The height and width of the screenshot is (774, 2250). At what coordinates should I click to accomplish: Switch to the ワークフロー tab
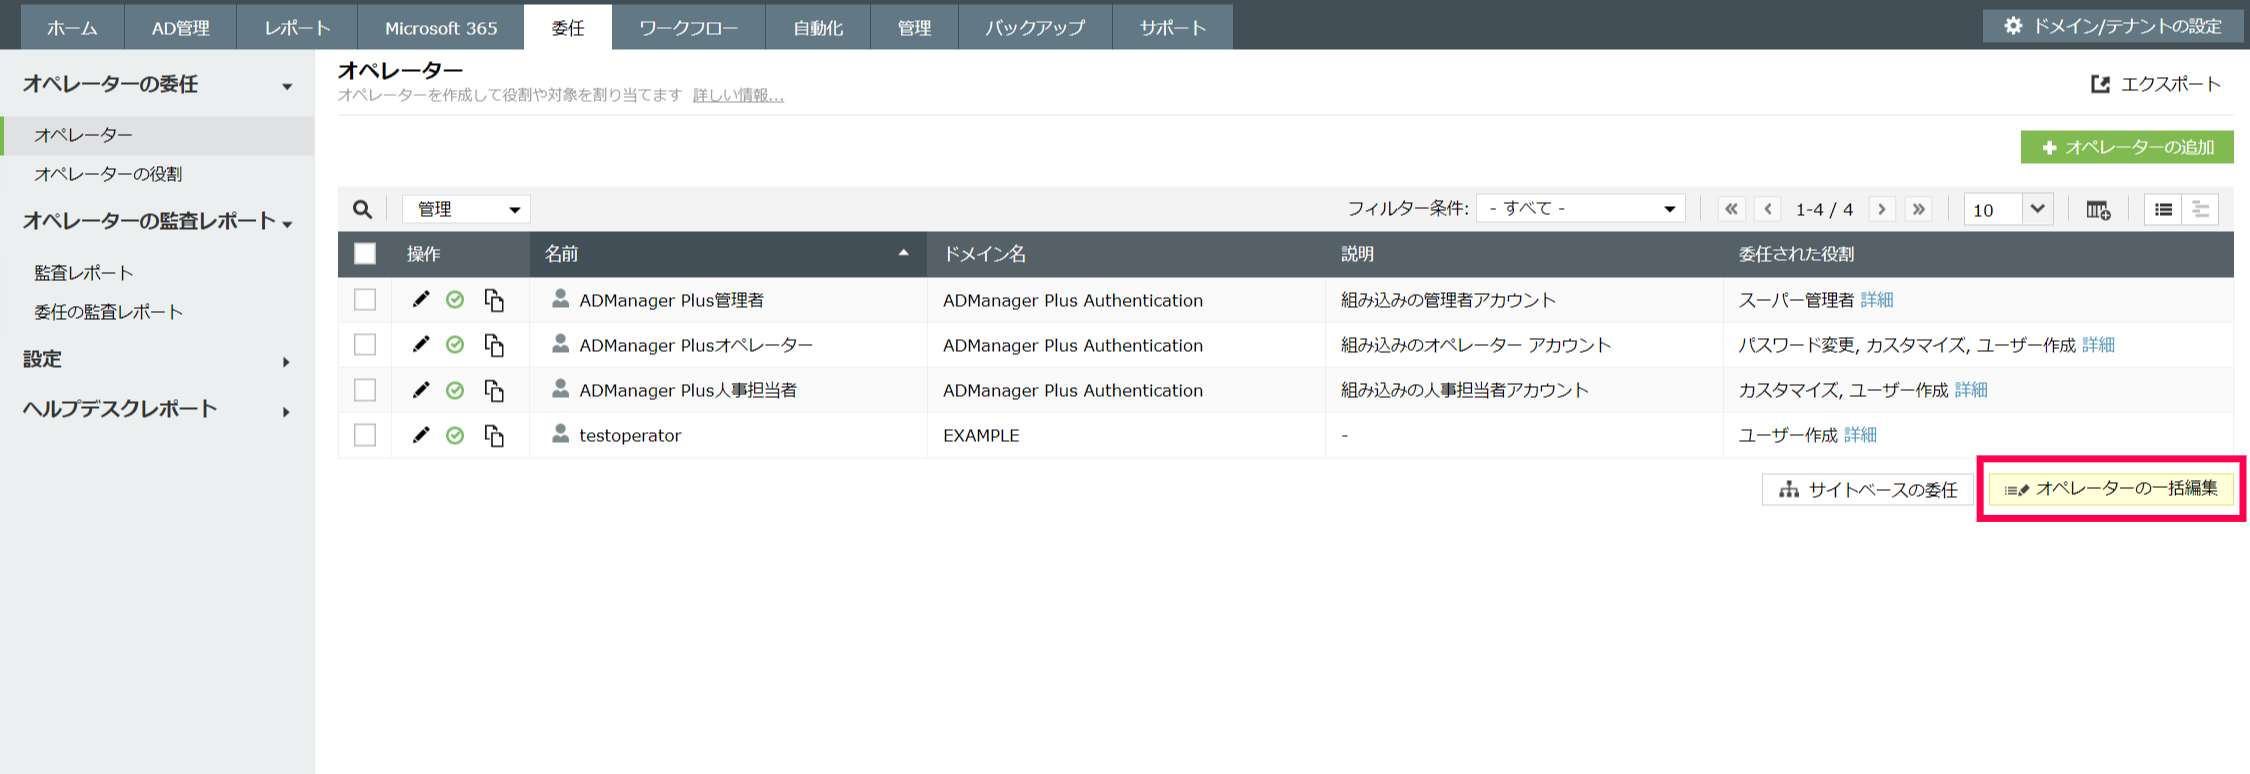point(688,28)
